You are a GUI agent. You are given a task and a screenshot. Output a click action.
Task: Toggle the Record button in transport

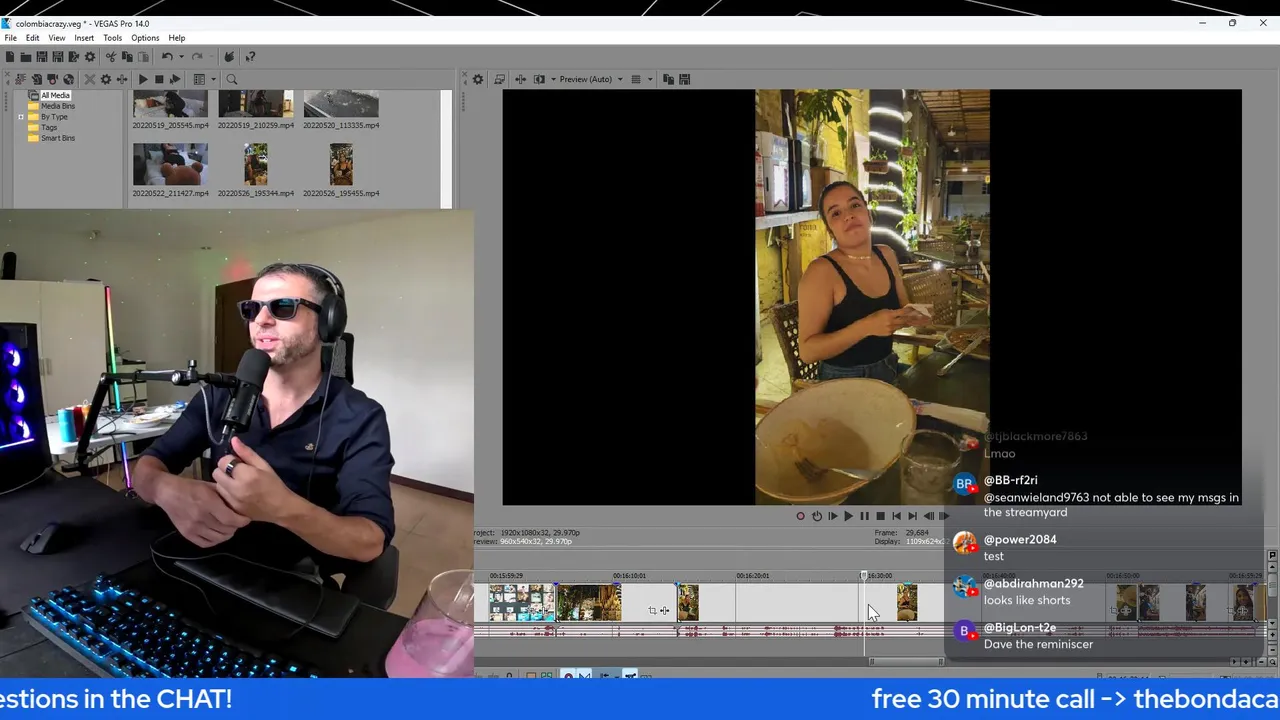click(801, 516)
